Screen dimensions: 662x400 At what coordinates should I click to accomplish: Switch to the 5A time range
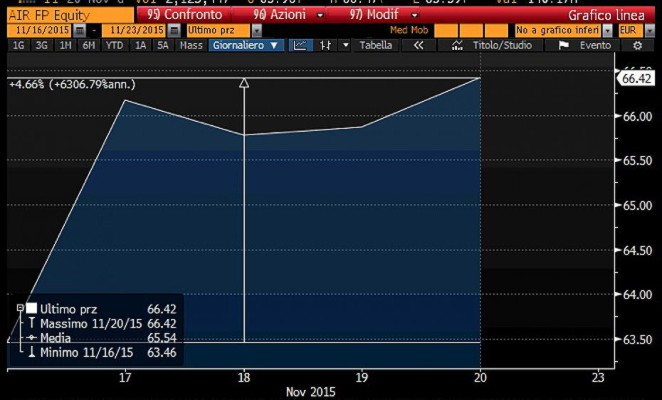162,45
